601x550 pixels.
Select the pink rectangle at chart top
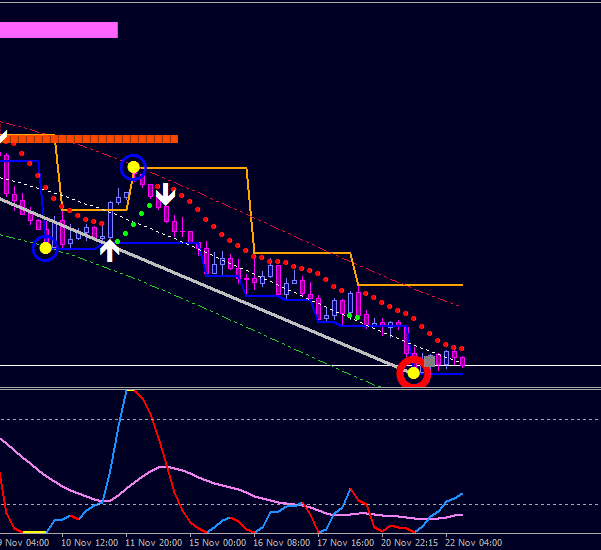click(59, 30)
